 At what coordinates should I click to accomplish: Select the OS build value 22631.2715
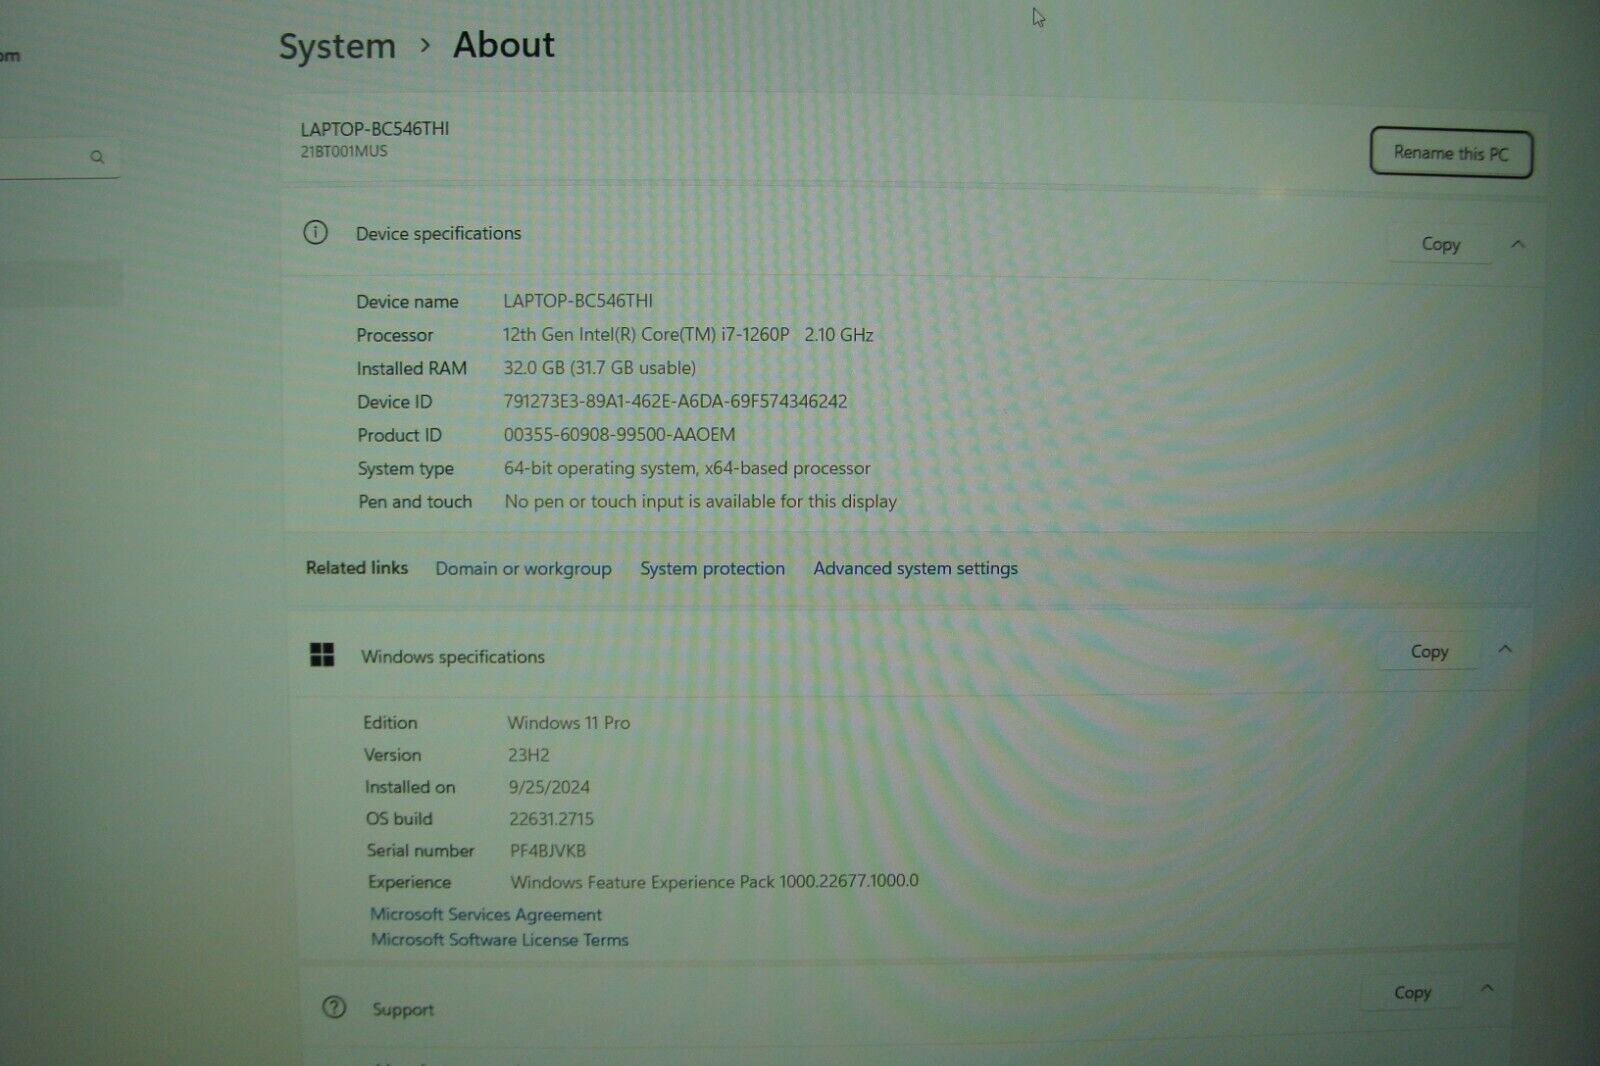(x=551, y=819)
